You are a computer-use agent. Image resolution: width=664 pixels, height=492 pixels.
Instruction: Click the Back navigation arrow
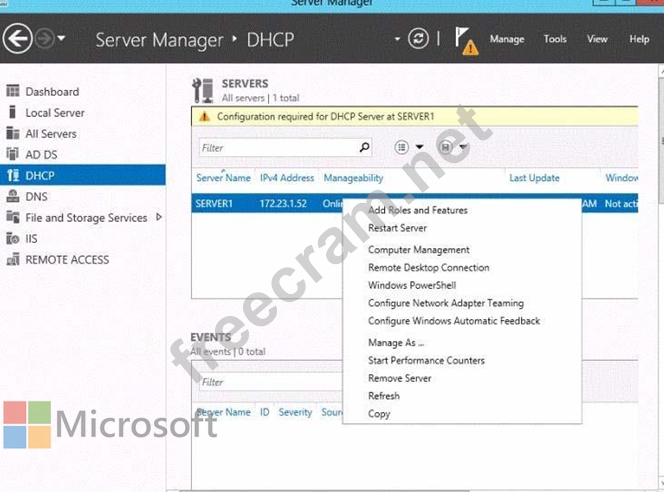17,39
